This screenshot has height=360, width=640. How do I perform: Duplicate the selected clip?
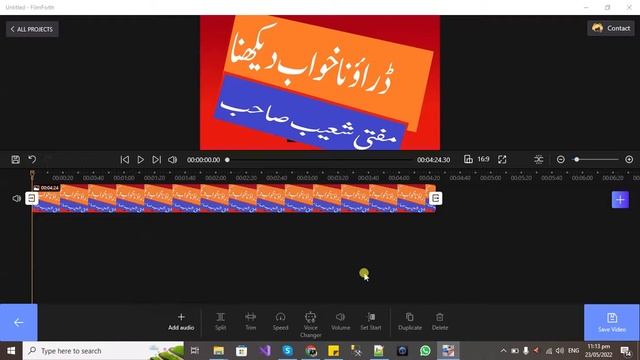(x=410, y=322)
